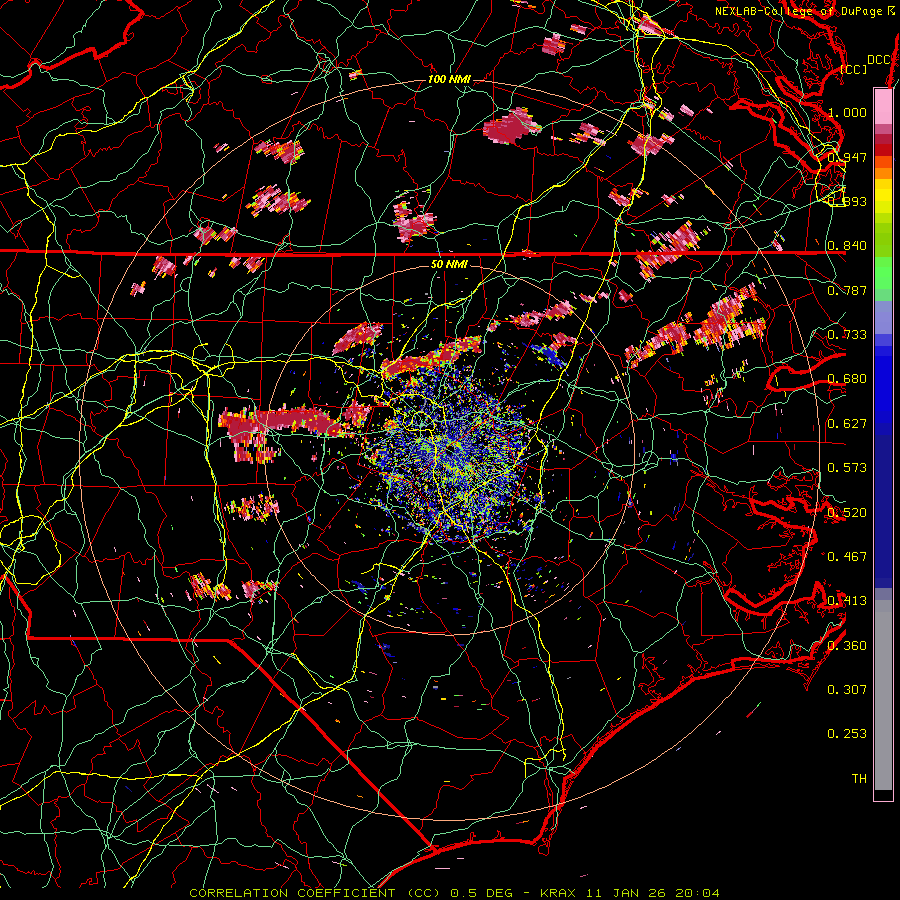This screenshot has height=900, width=900.
Task: Click the 0.840 scale value
Action: pos(847,246)
